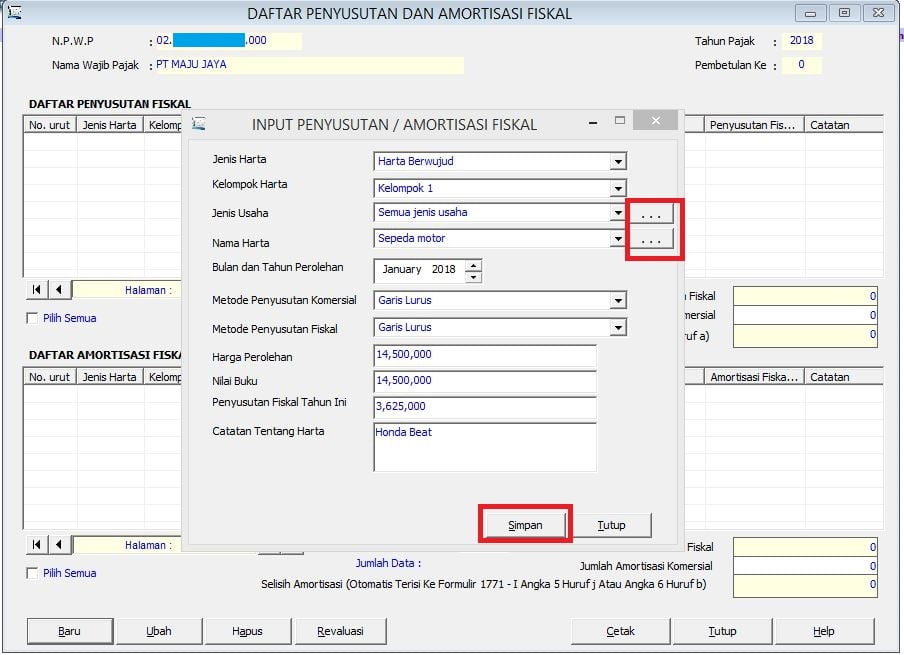Click Jumlah Amortisasi Komersial value field
The height and width of the screenshot is (655, 904).
[x=805, y=566]
